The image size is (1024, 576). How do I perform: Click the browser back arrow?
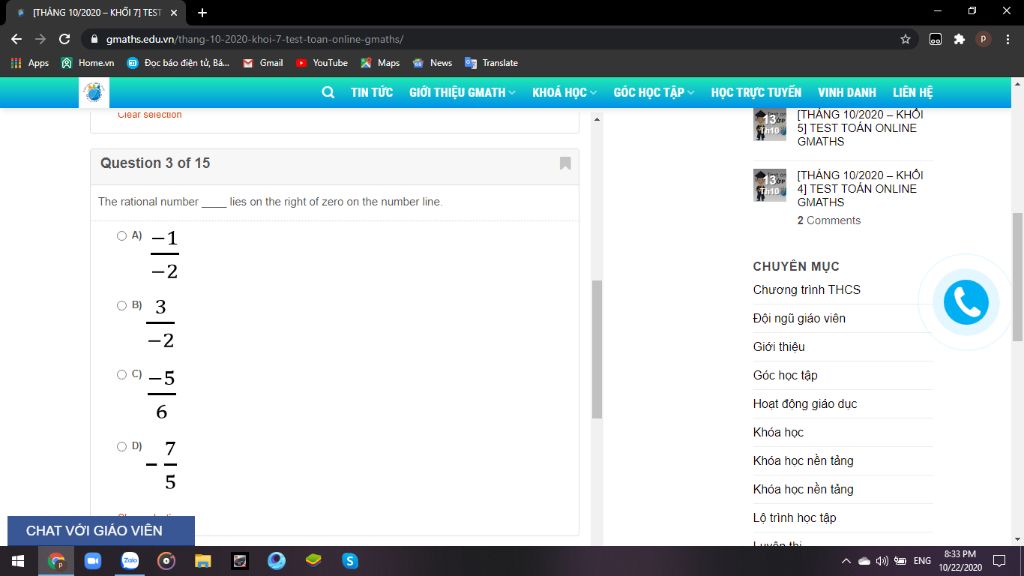16,39
